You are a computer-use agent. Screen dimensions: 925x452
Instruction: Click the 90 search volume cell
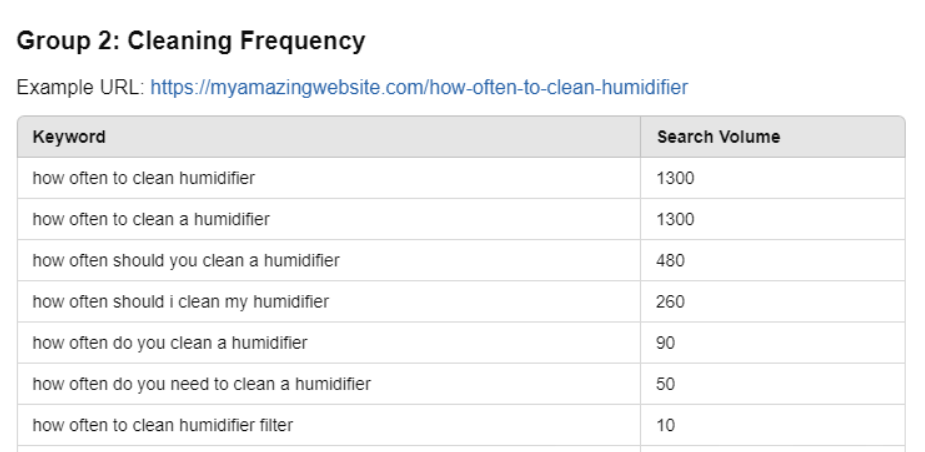click(x=666, y=342)
